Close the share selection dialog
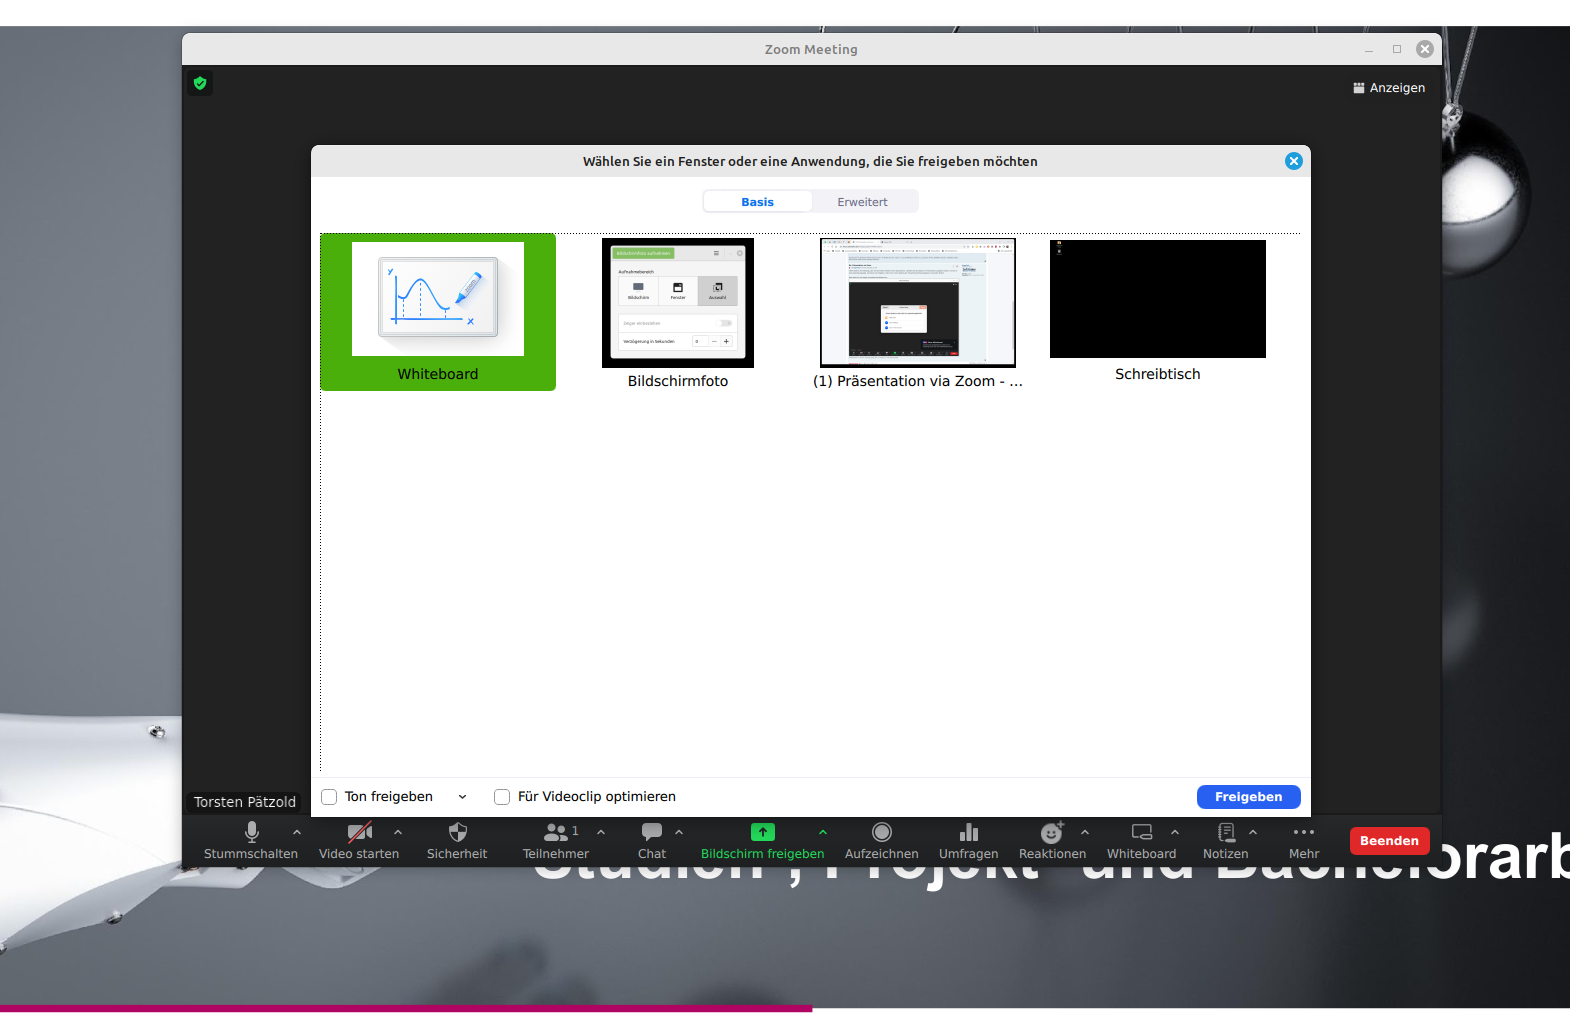 [1293, 161]
